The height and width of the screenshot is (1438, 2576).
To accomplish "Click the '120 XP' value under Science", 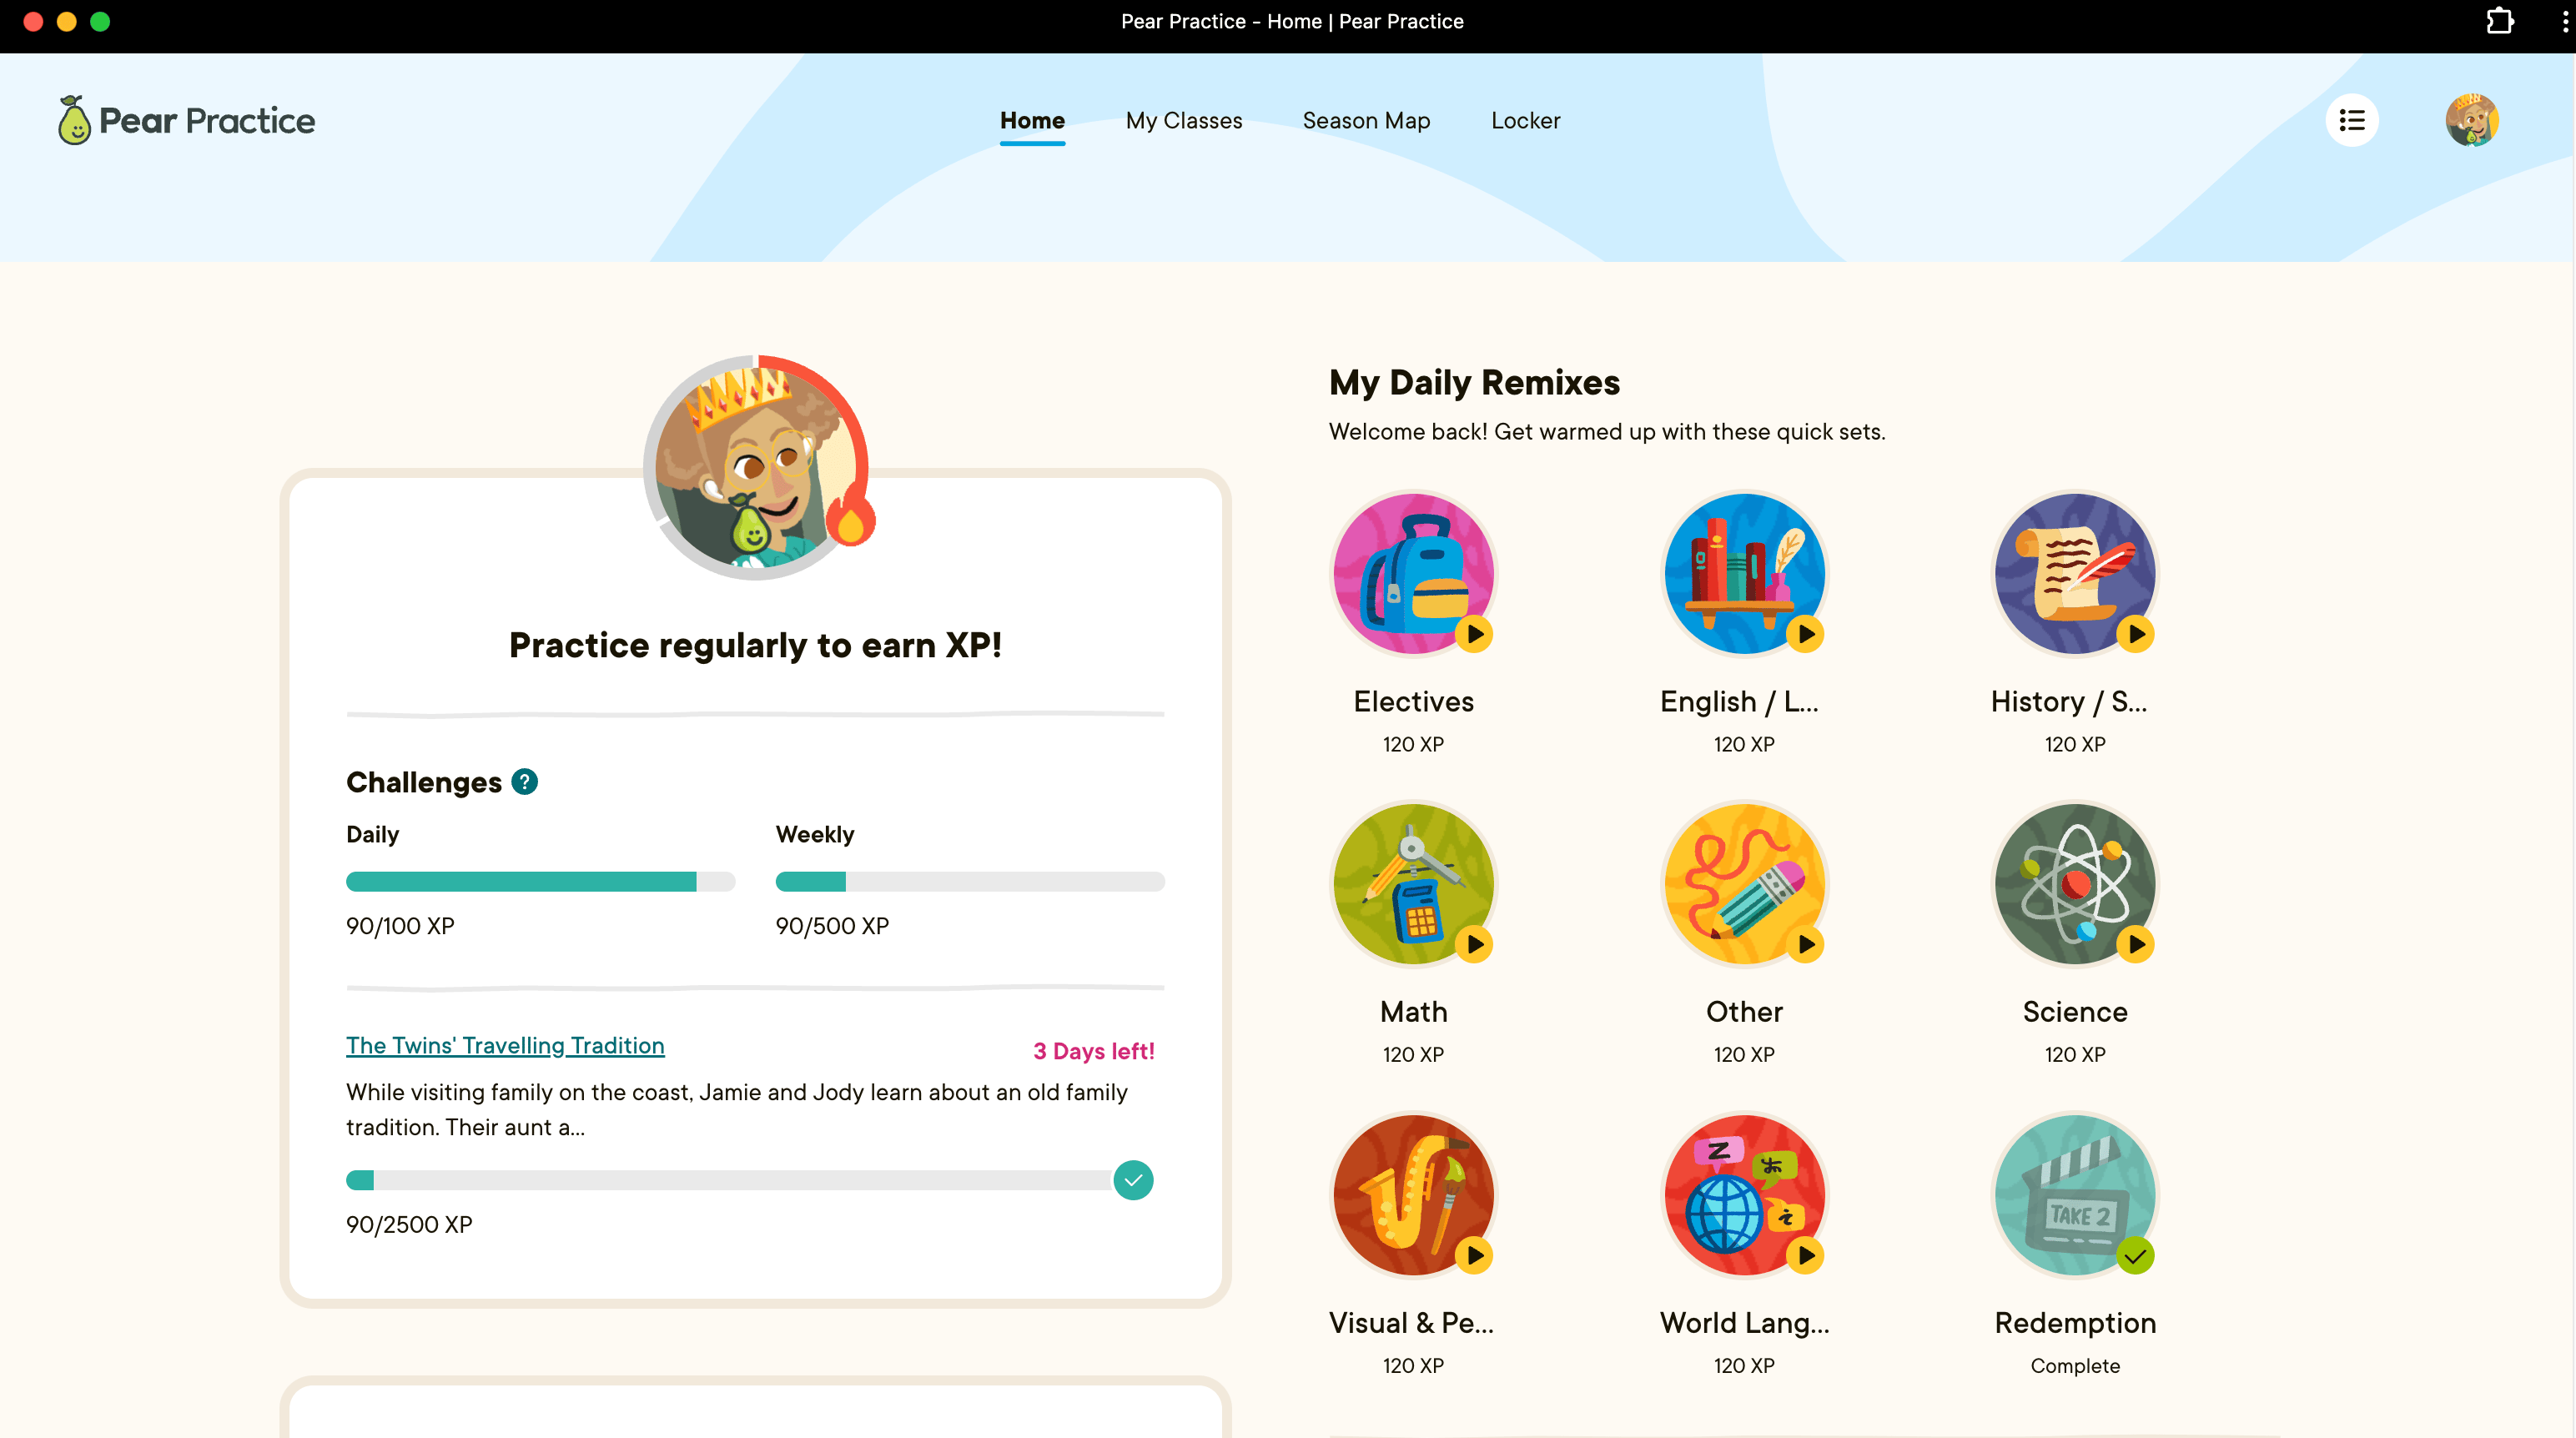I will (2075, 1054).
